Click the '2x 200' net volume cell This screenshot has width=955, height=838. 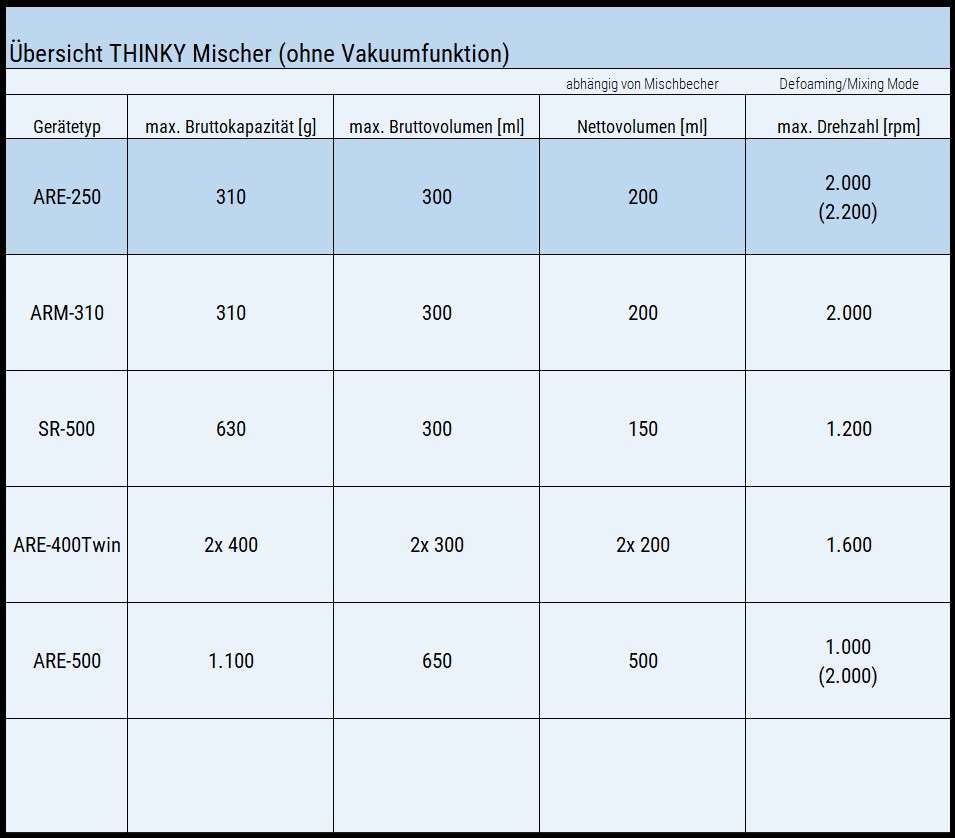tap(643, 544)
